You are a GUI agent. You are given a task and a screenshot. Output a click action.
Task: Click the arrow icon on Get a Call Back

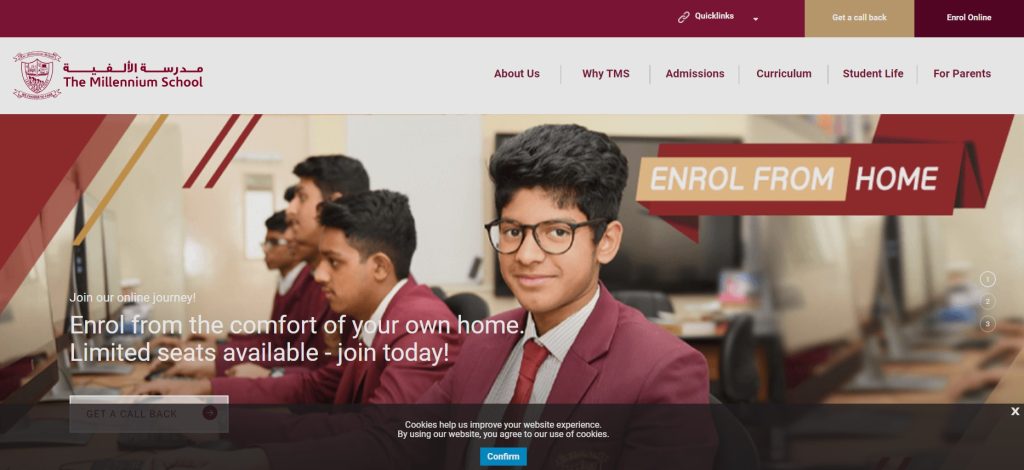pos(210,413)
